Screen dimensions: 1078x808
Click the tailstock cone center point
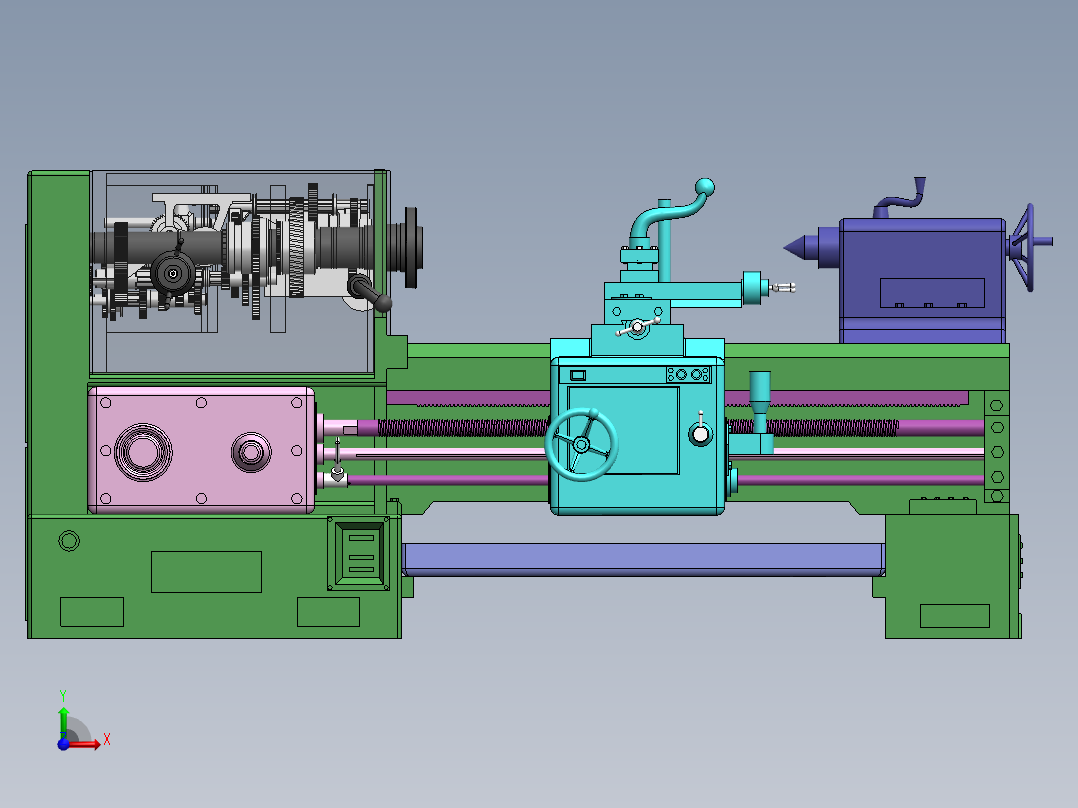pos(801,248)
